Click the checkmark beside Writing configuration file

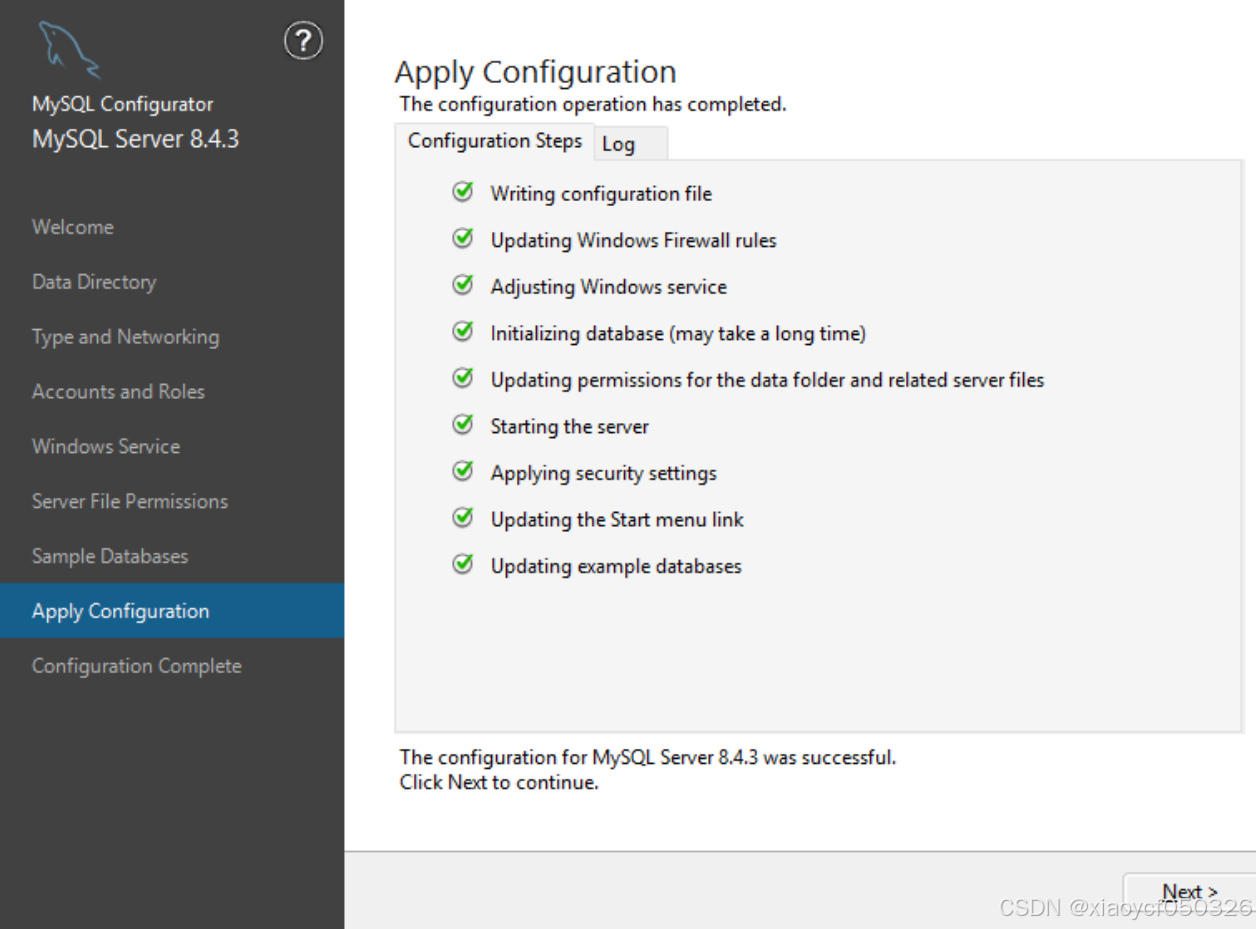[x=463, y=192]
